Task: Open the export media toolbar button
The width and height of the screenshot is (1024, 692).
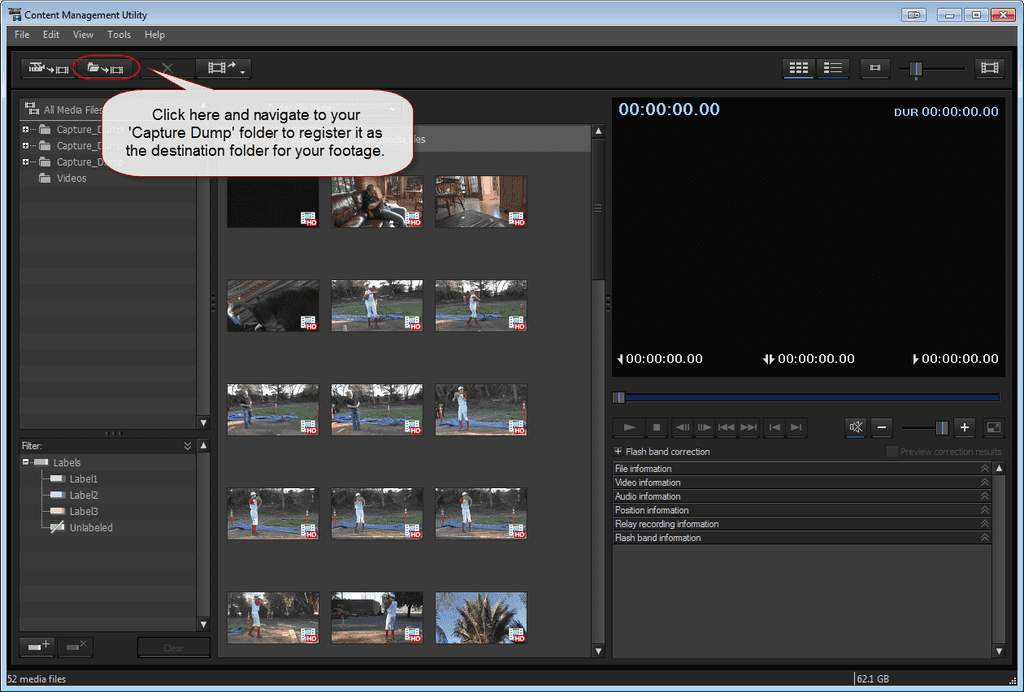Action: coord(222,69)
